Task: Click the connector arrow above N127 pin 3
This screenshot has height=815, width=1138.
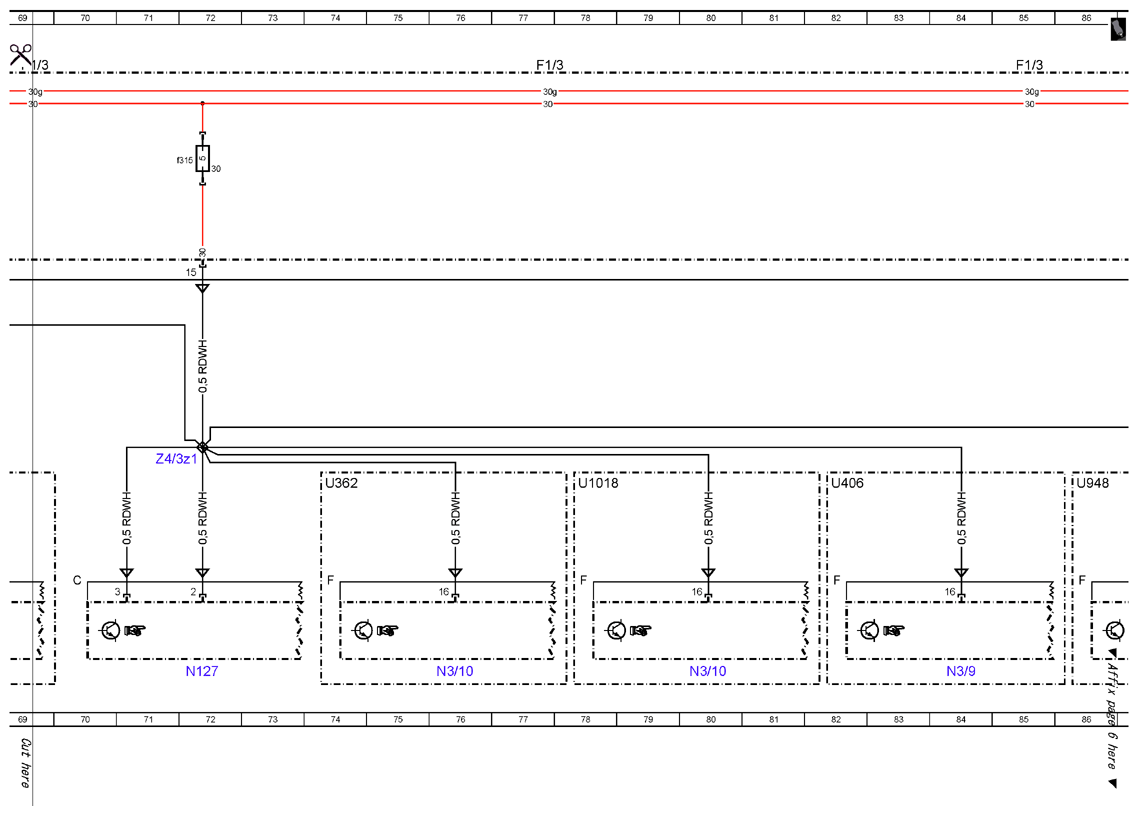Action: tap(127, 573)
